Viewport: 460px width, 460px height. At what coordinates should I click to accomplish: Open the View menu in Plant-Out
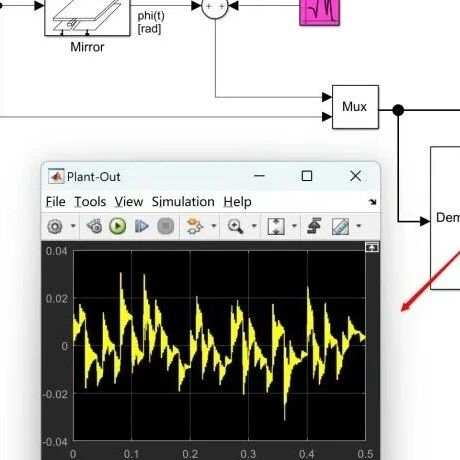pos(129,202)
